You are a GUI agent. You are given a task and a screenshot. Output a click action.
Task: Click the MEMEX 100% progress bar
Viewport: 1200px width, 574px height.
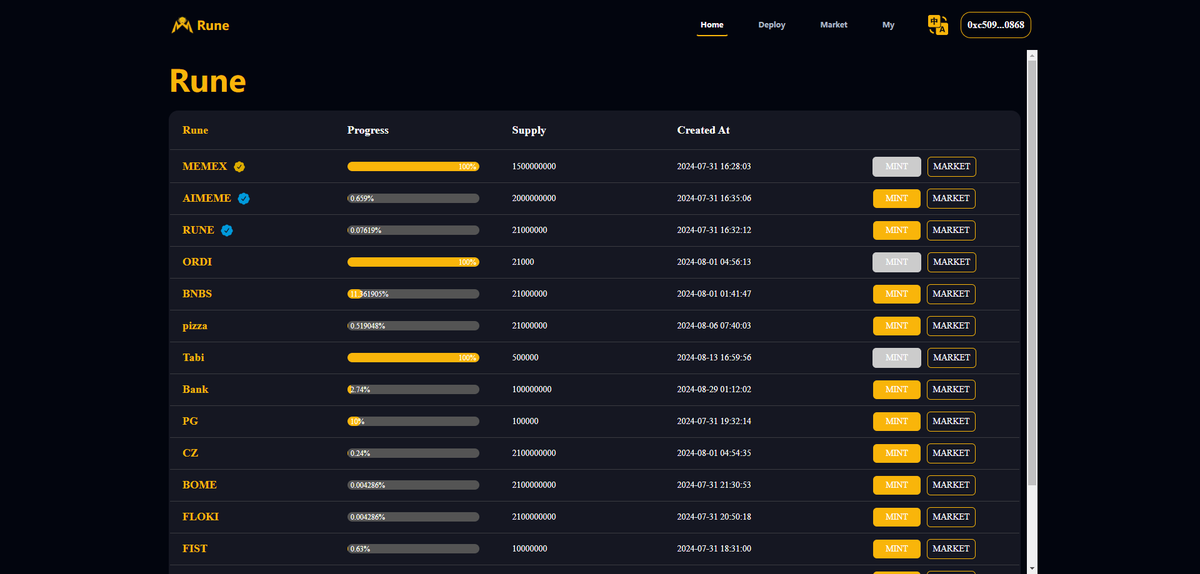(x=413, y=167)
